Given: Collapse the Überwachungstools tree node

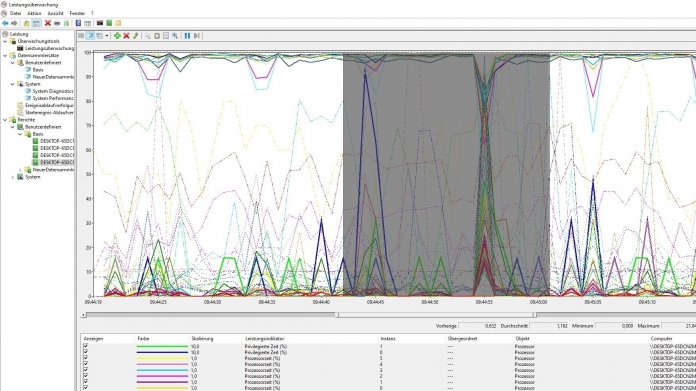Looking at the screenshot, I should click(x=5, y=41).
